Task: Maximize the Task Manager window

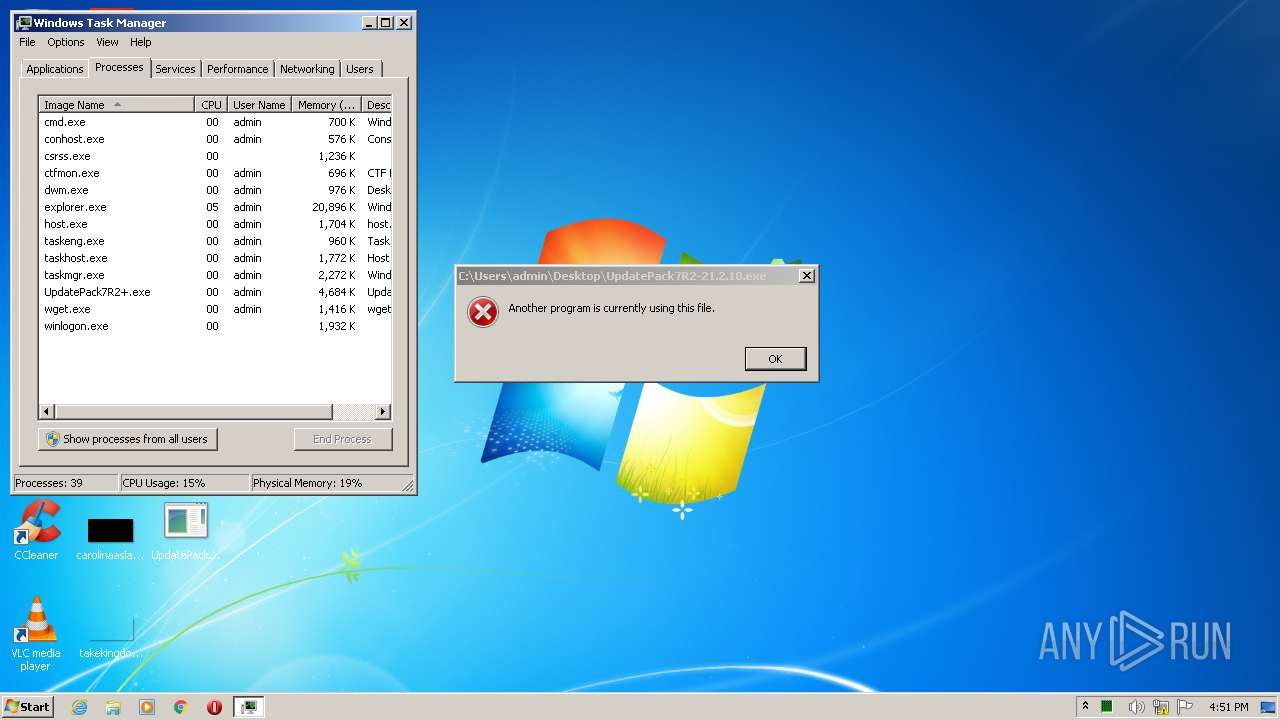Action: (386, 22)
